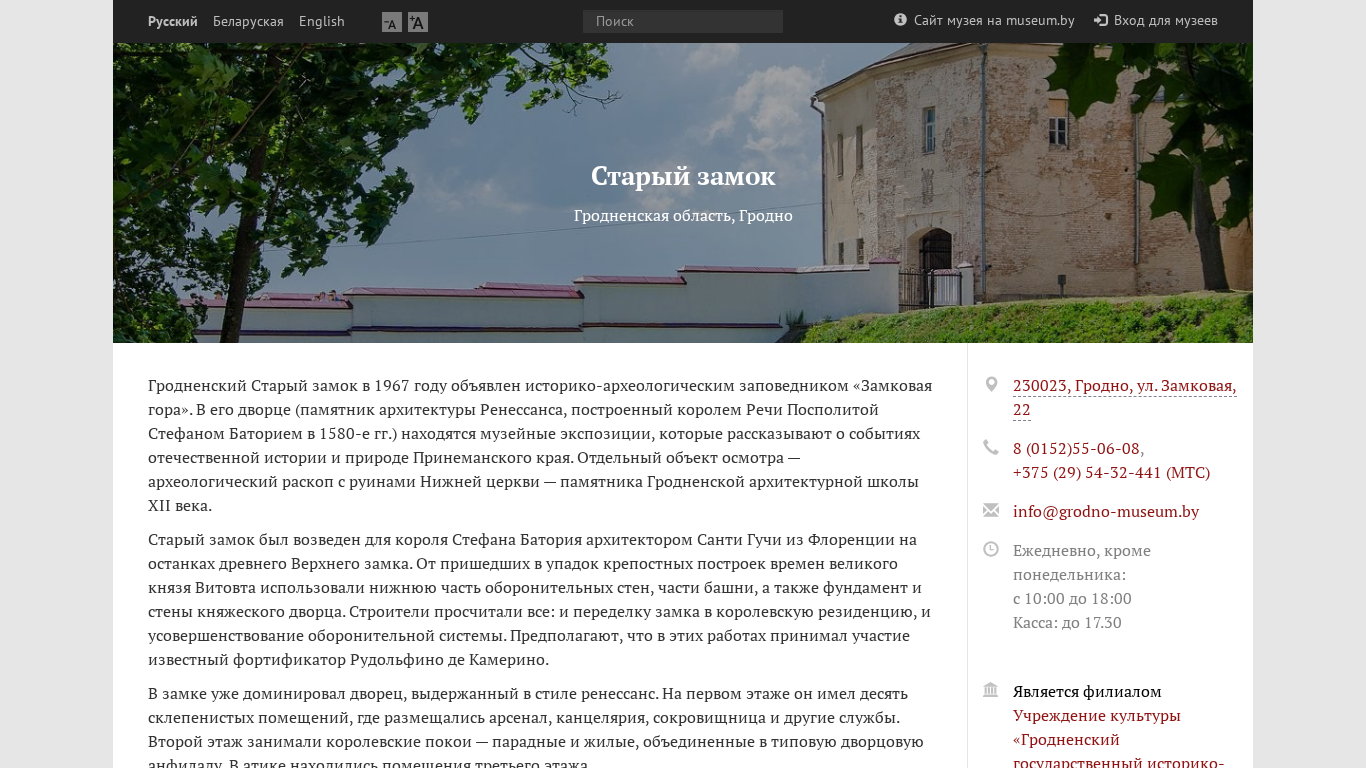
Task: Focus the 'Поиск' search field
Action: [x=683, y=21]
